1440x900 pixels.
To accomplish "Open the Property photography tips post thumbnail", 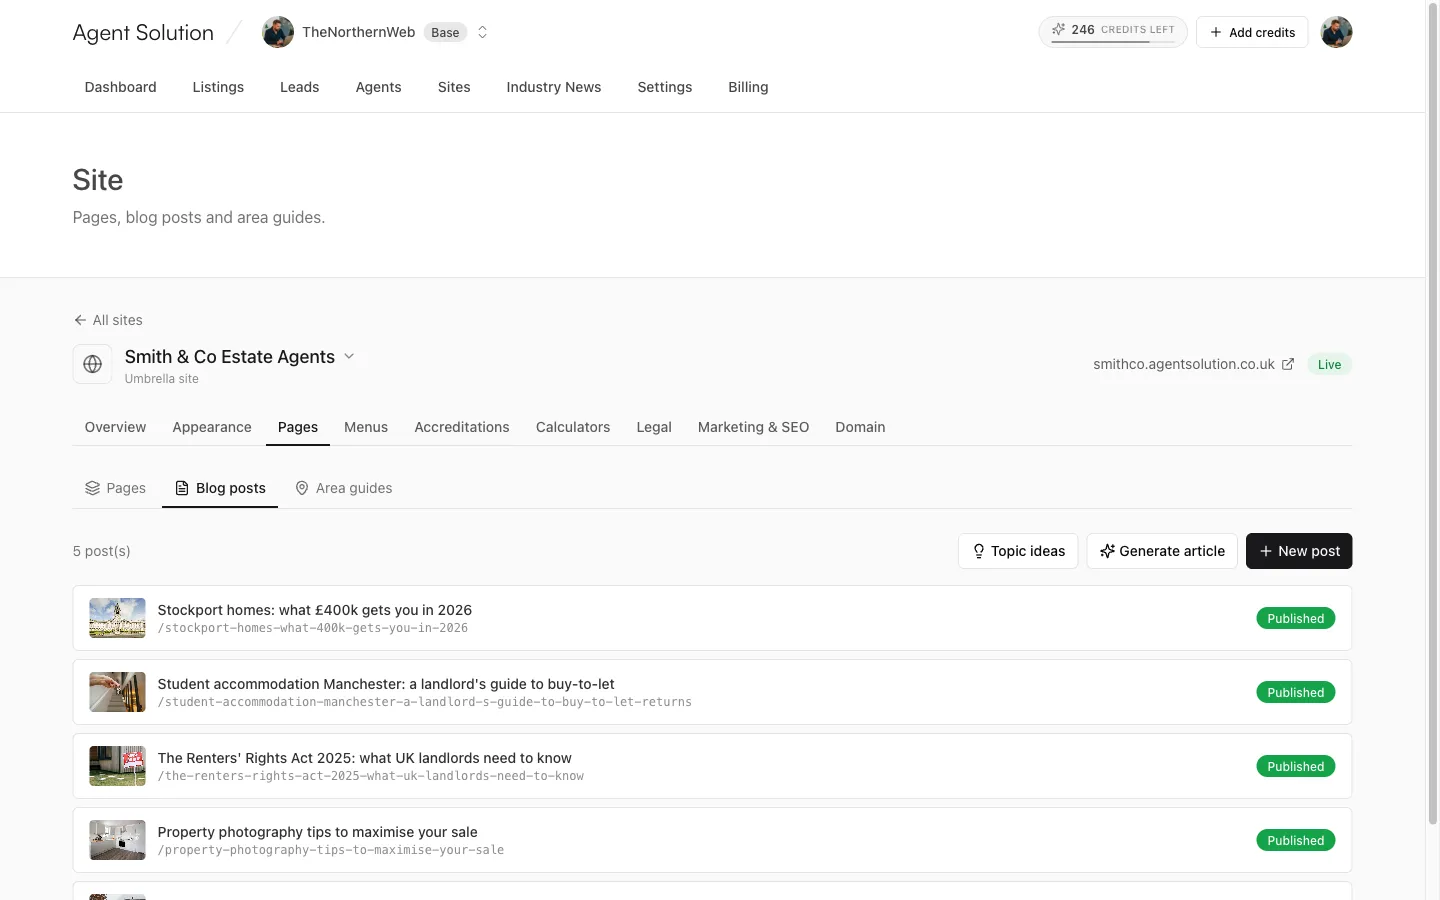I will (x=117, y=840).
